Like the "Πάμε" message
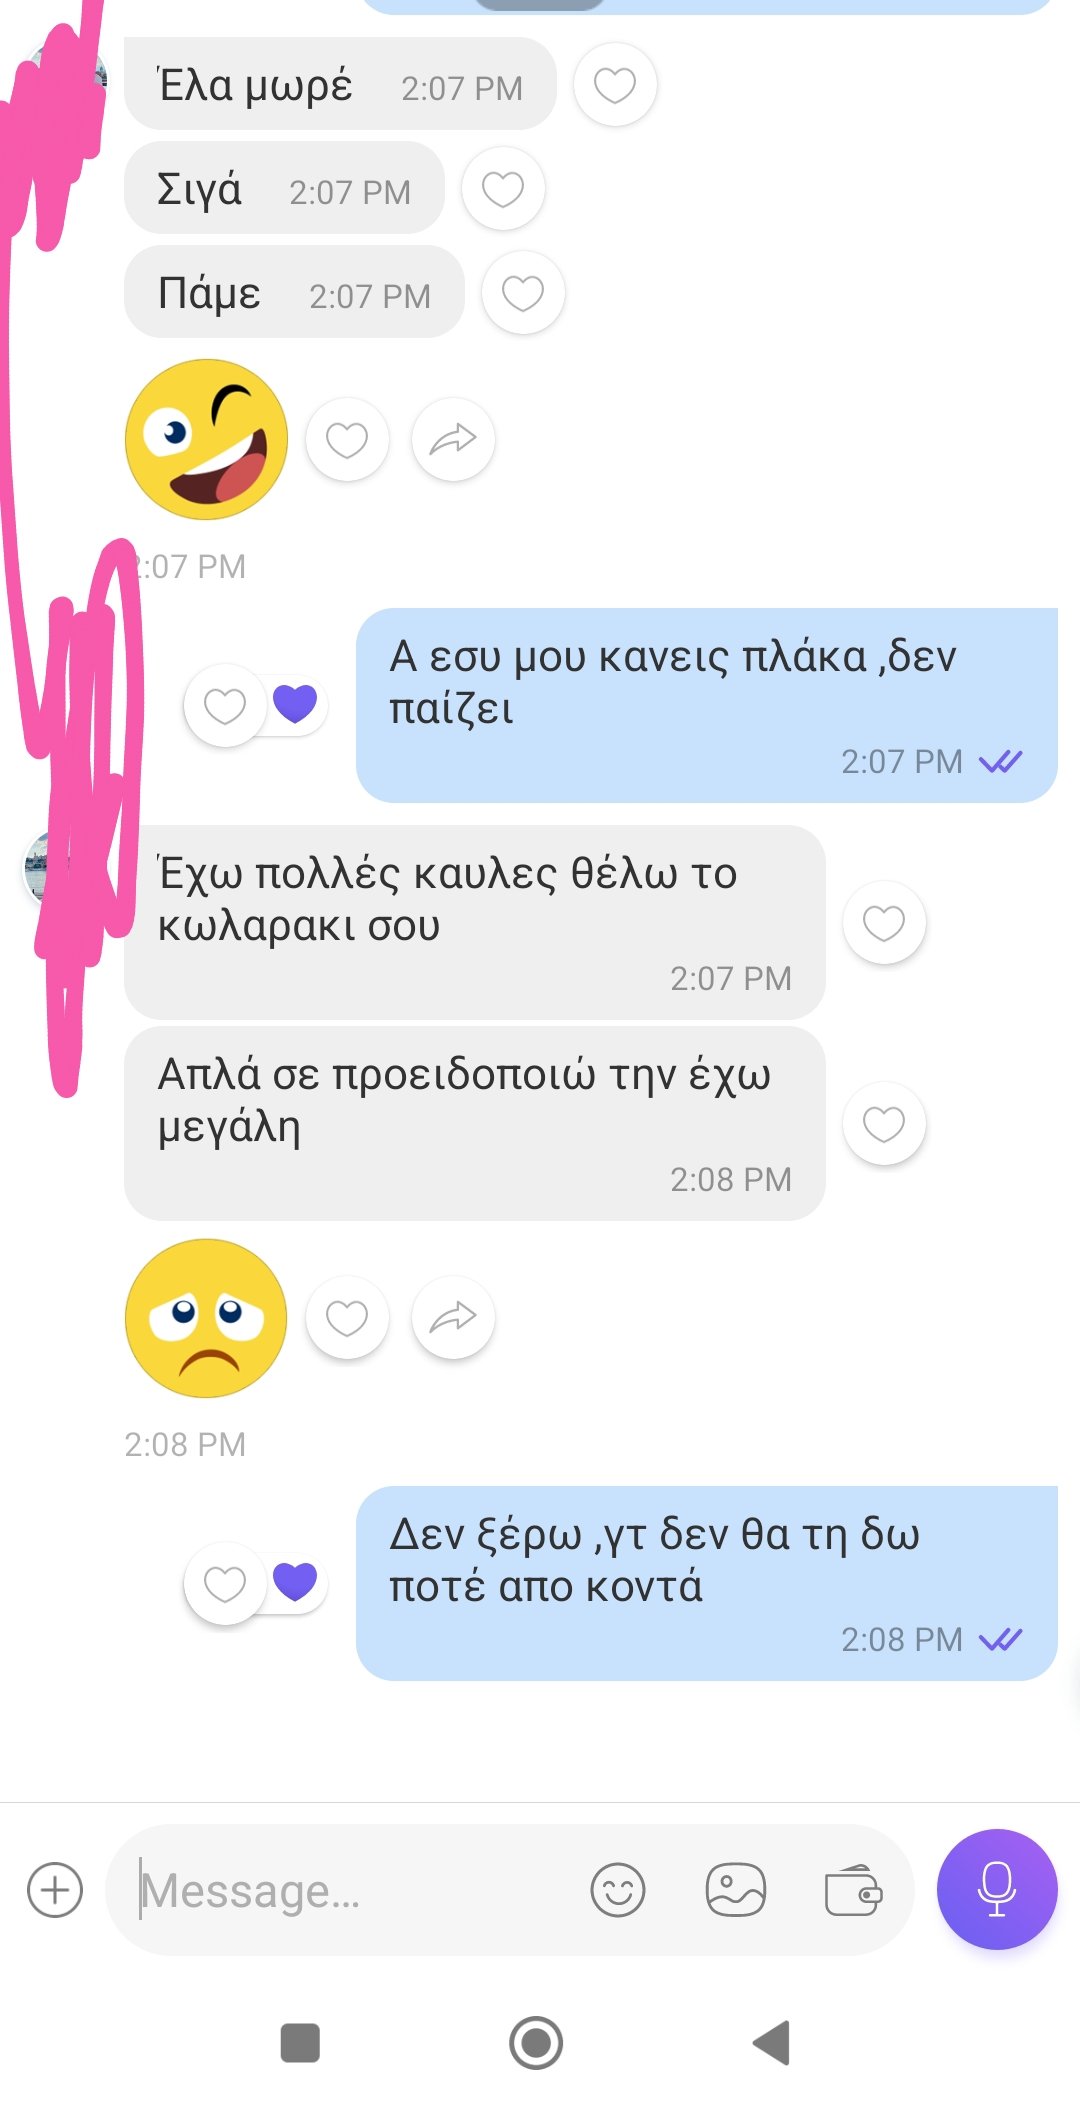The image size is (1080, 2108). tap(523, 293)
